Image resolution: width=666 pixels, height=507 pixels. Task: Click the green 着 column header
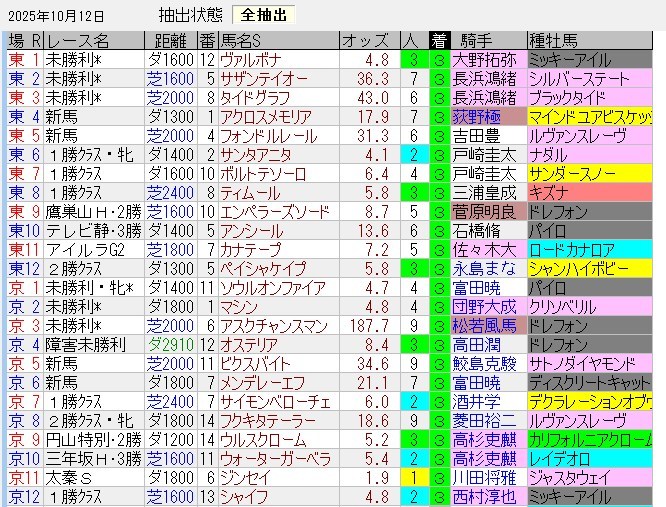[x=439, y=41]
